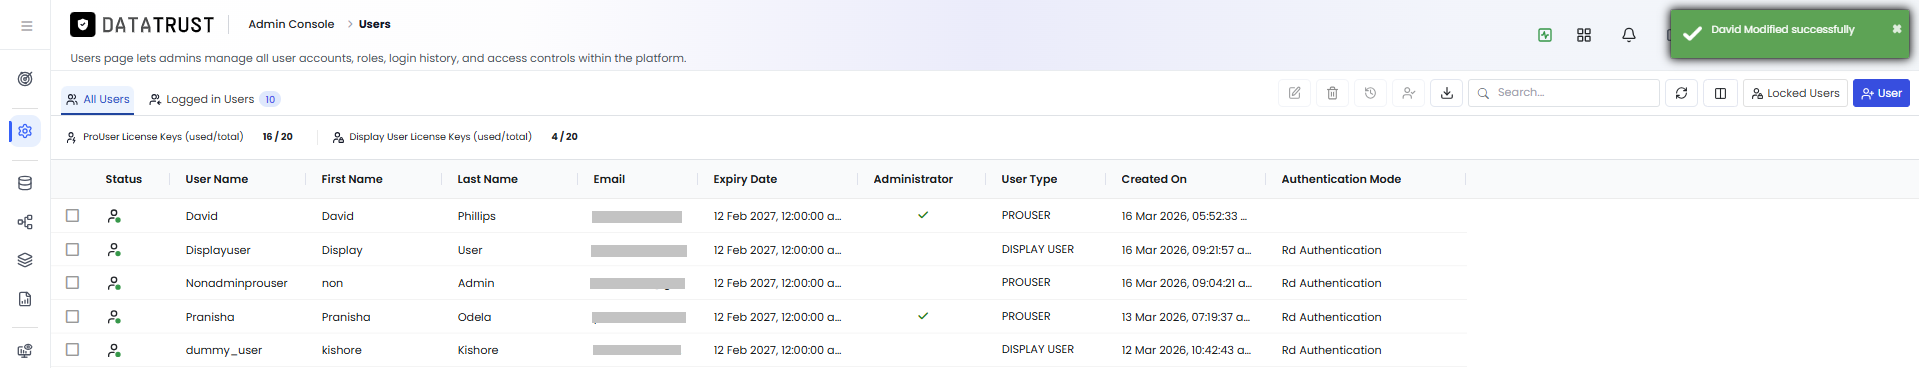This screenshot has height=368, width=1919.
Task: Click the last name 'Phillips'
Action: click(x=476, y=216)
